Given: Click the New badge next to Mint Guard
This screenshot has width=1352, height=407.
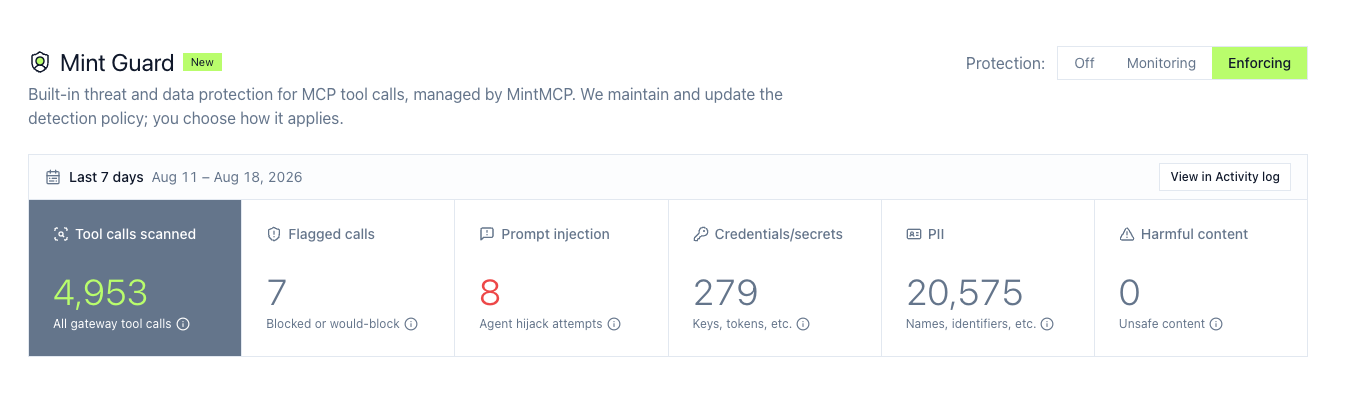Looking at the screenshot, I should (202, 62).
